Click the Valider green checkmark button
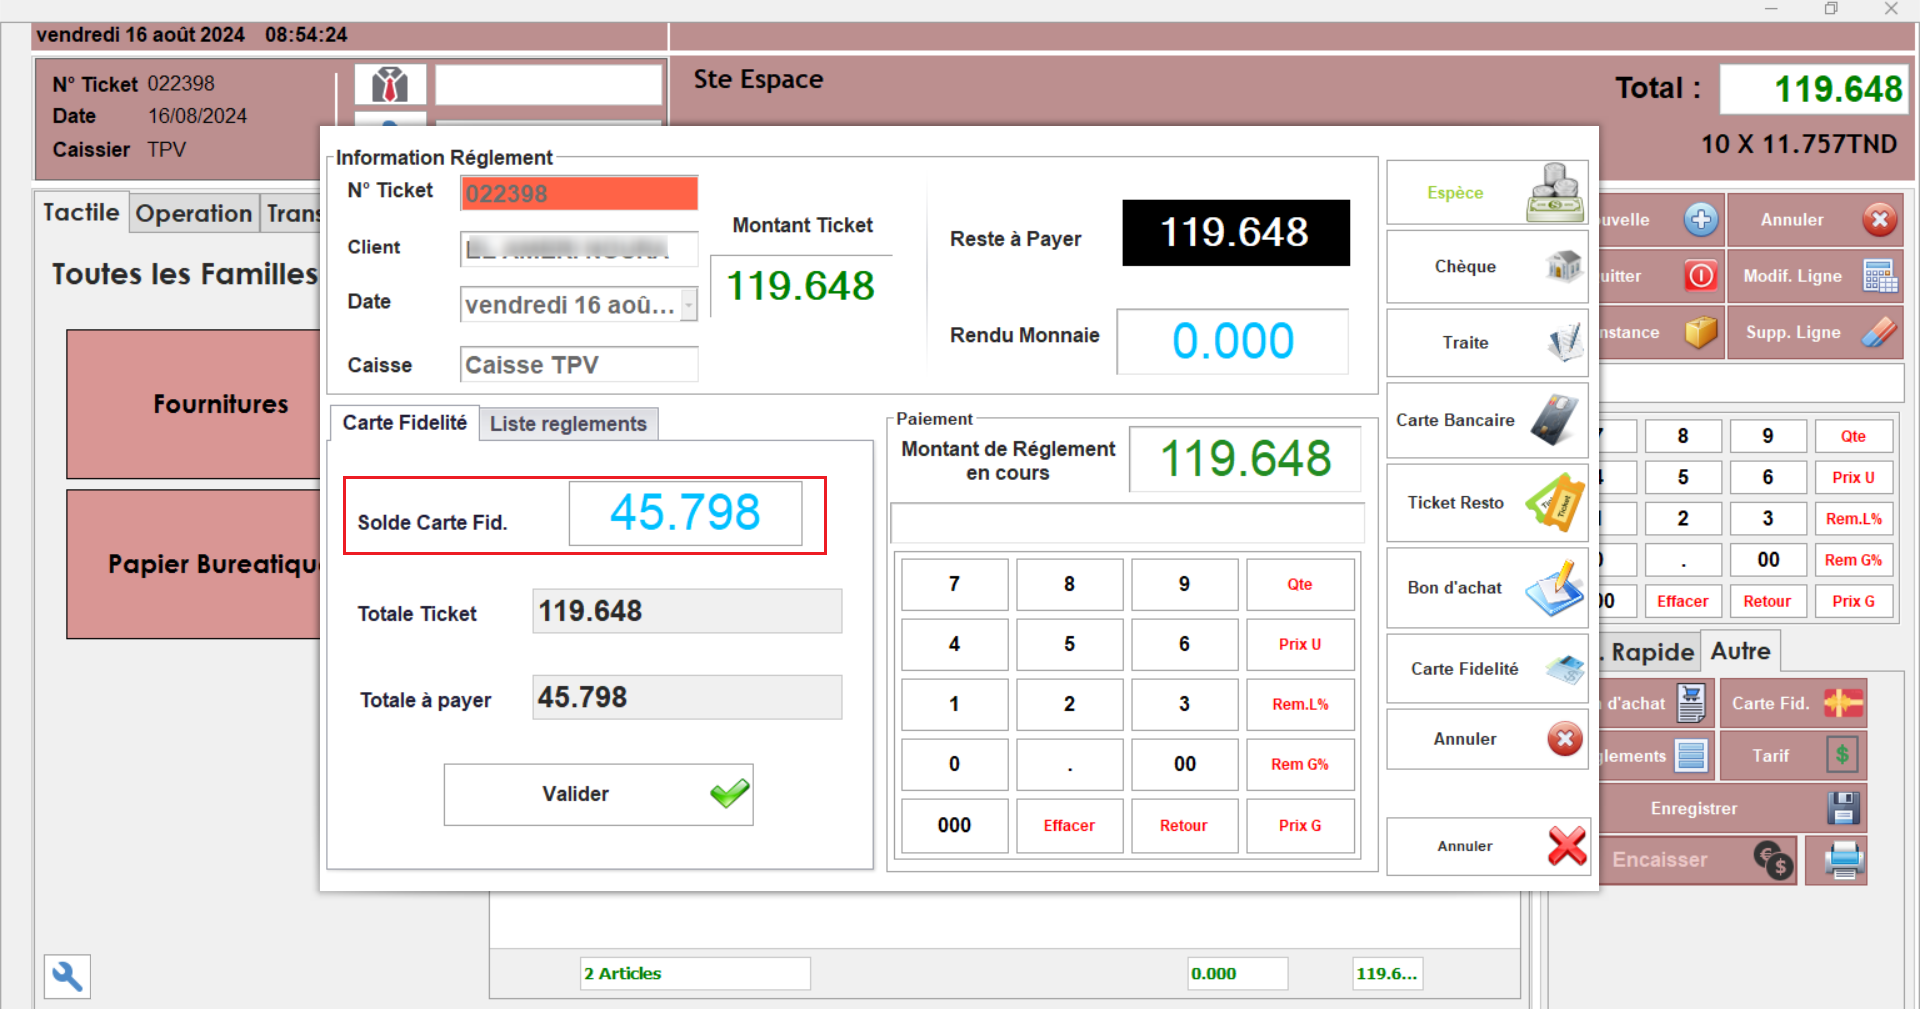The width and height of the screenshot is (1920, 1009). pyautogui.click(x=598, y=794)
